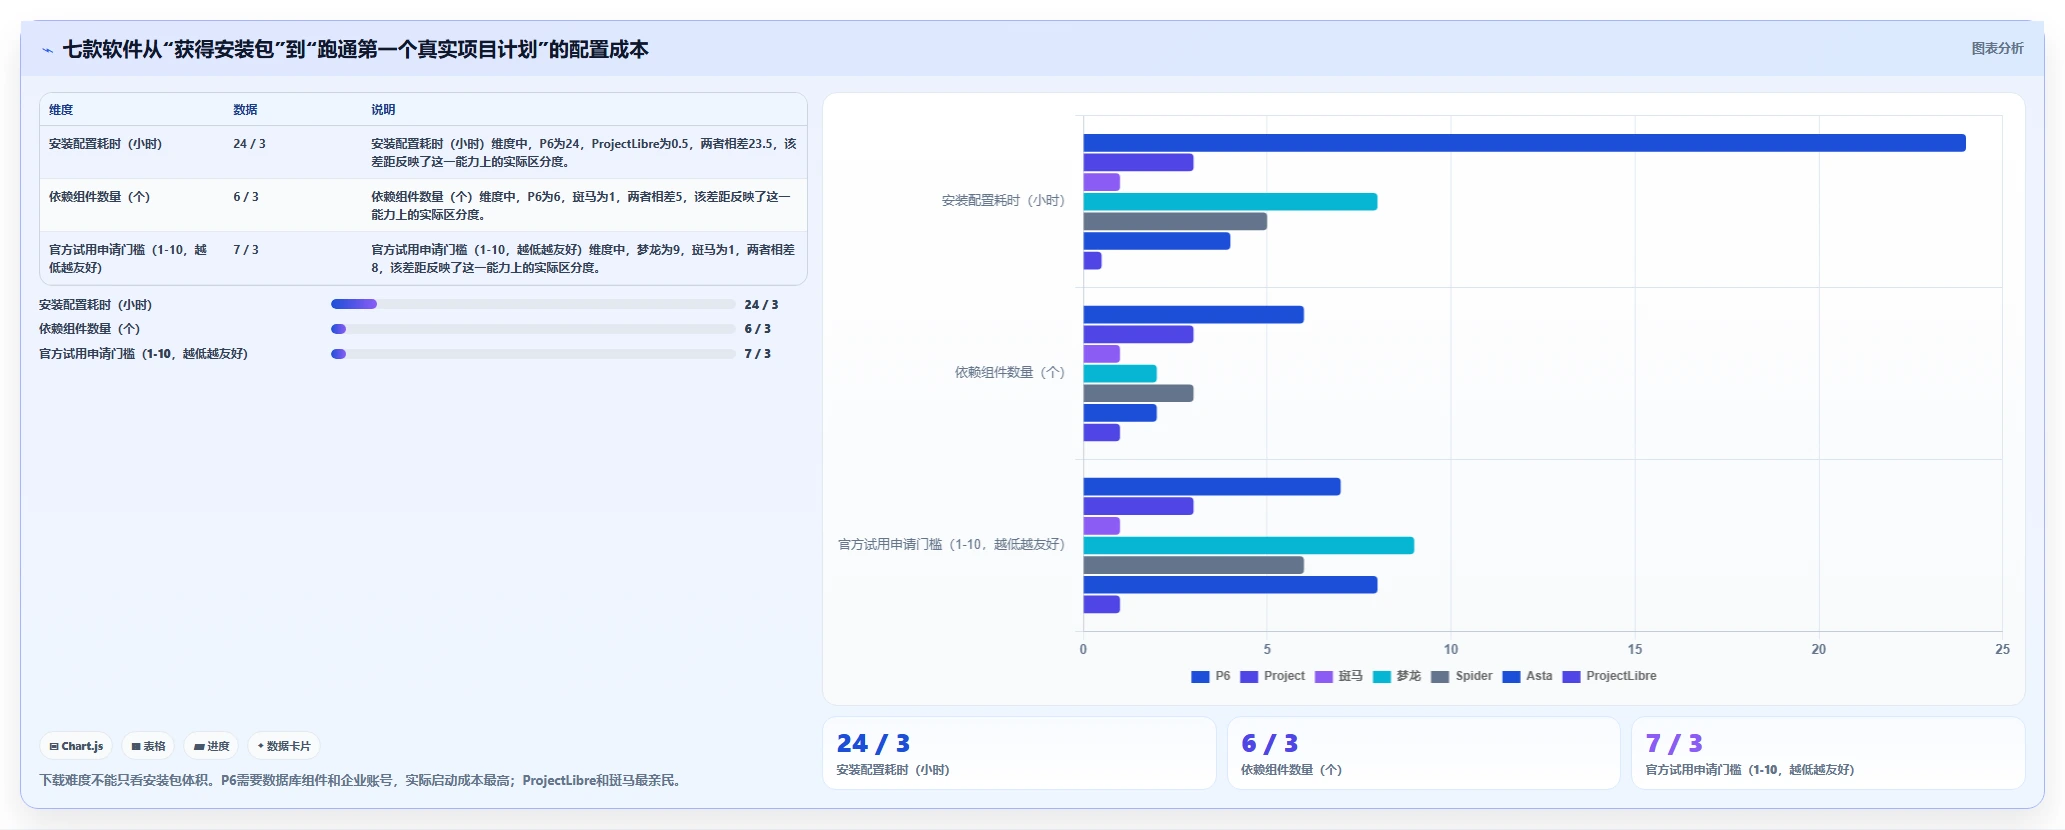The height and width of the screenshot is (830, 2065).
Task: Click the 24 / 3 value in table
Action: [x=249, y=144]
